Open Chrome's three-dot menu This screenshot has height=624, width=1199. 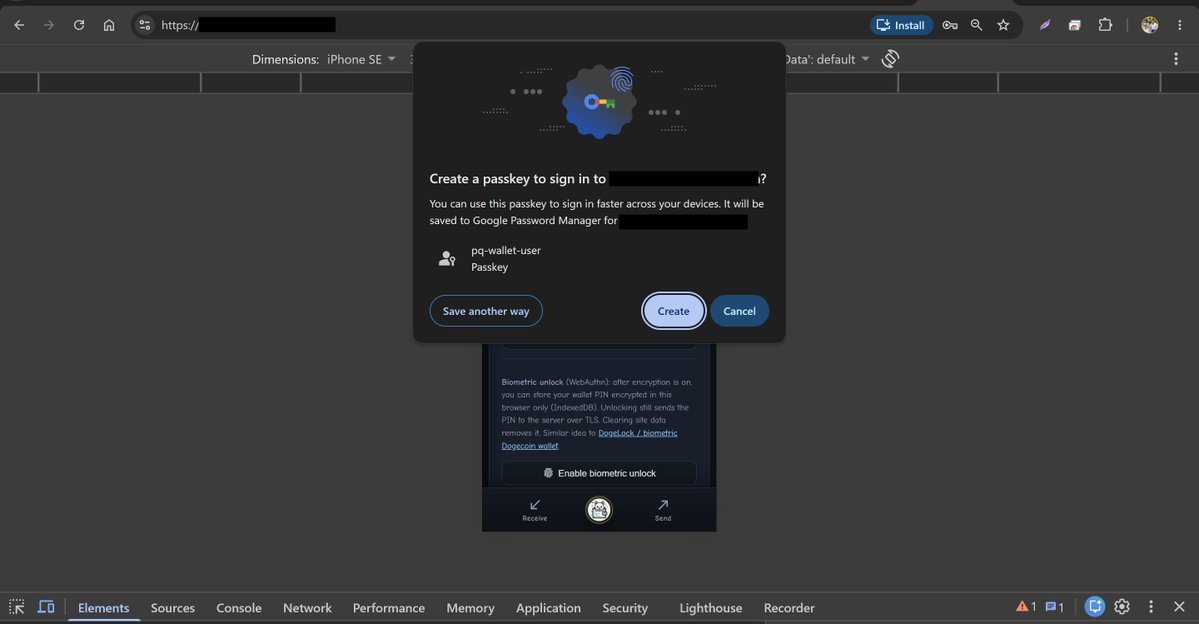[1180, 25]
